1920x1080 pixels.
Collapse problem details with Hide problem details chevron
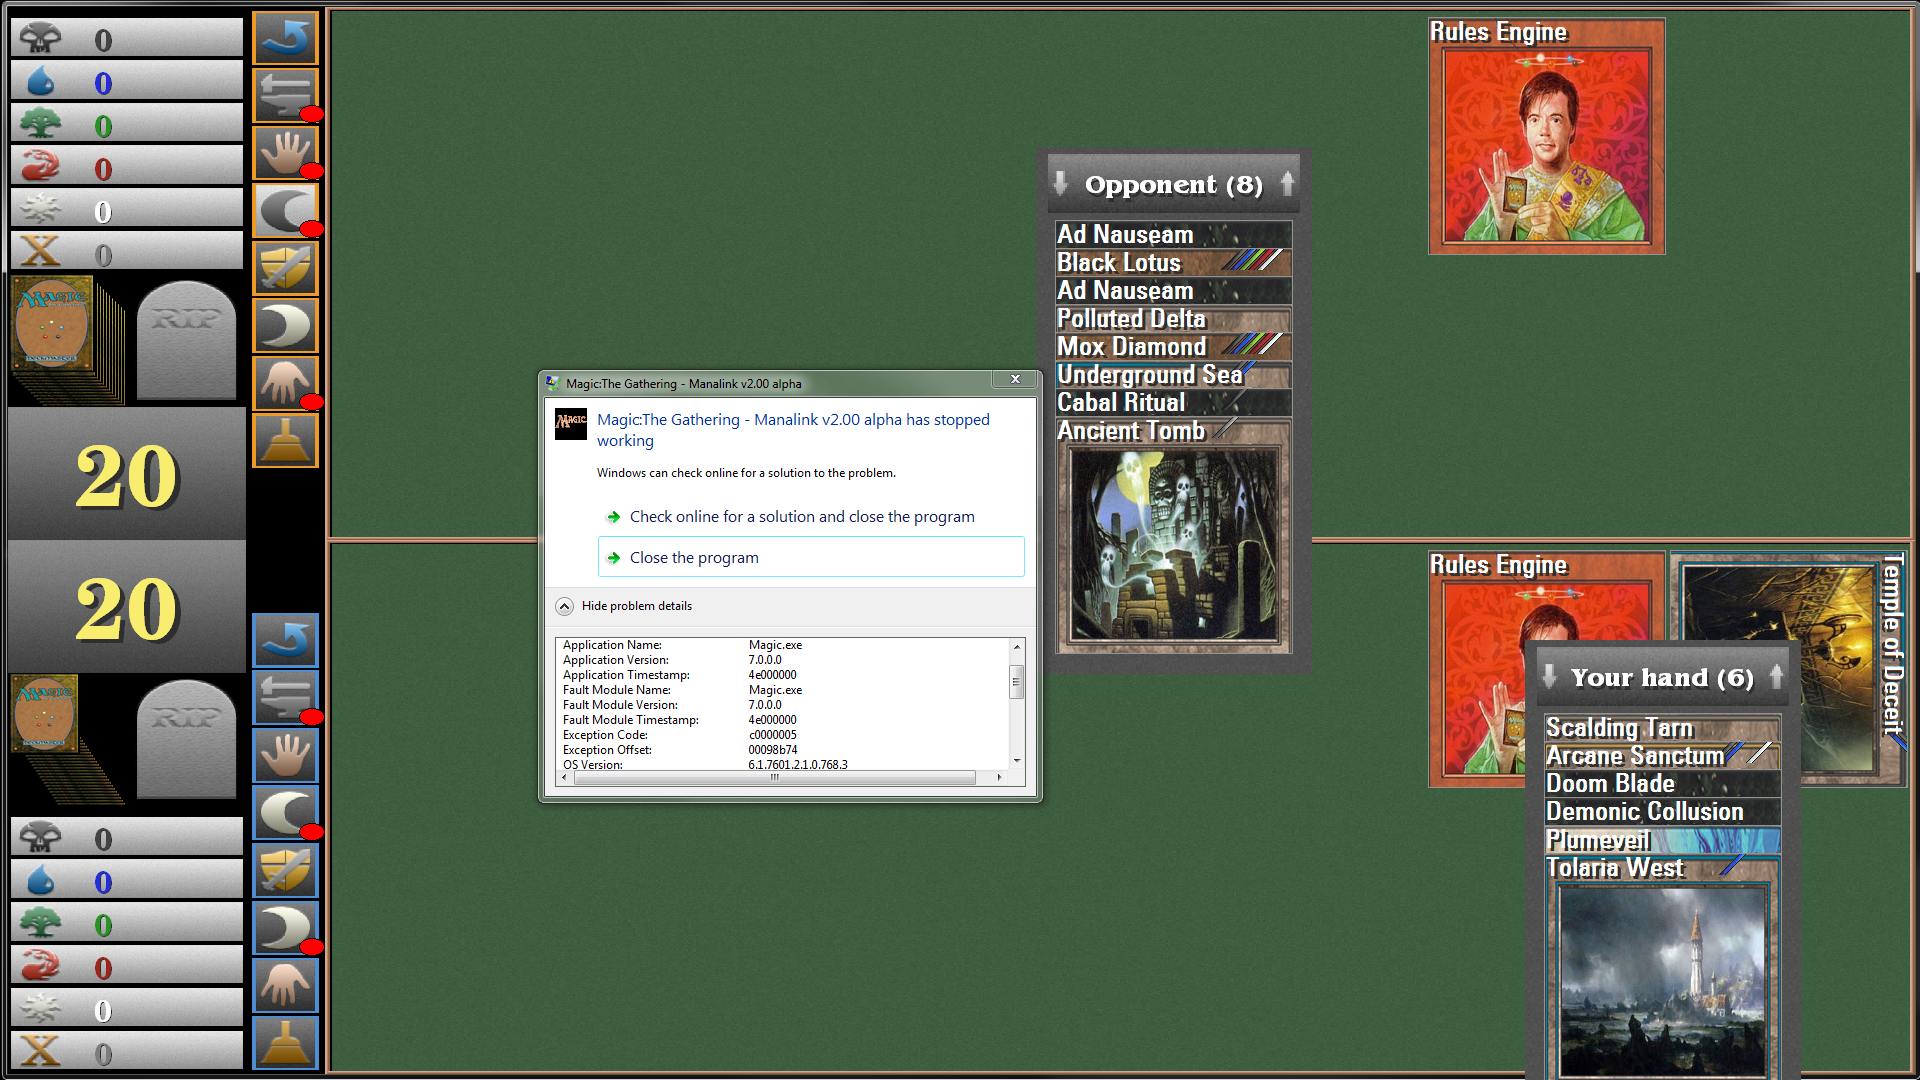(564, 606)
